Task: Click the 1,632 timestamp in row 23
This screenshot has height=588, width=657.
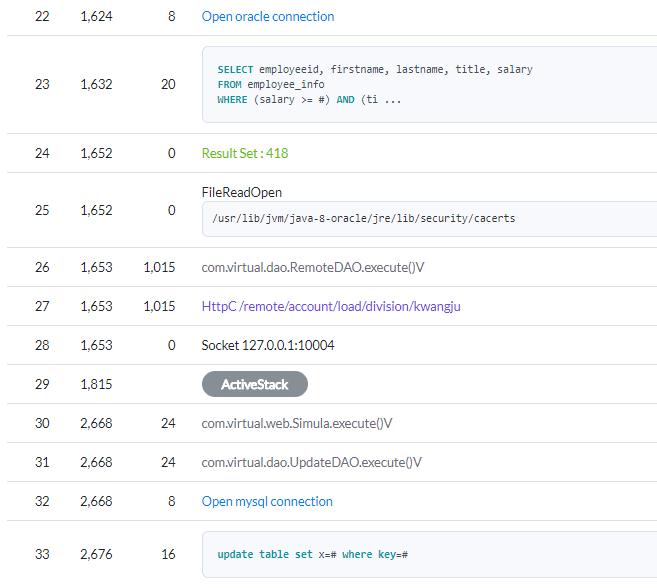Action: coord(96,85)
